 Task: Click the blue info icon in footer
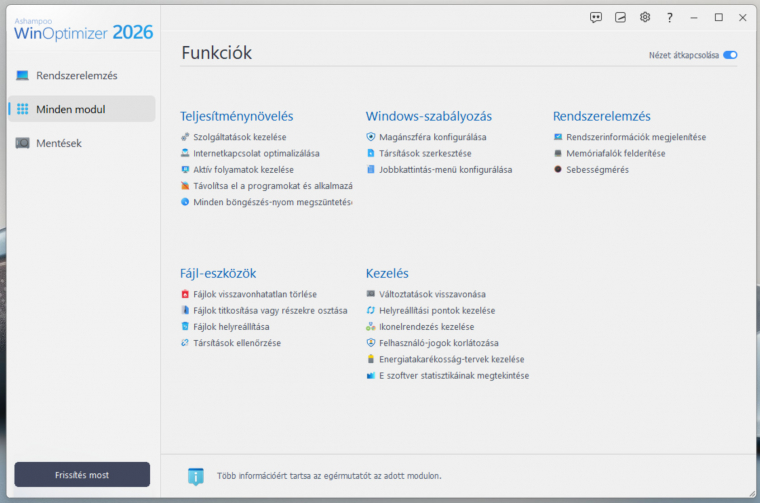196,476
